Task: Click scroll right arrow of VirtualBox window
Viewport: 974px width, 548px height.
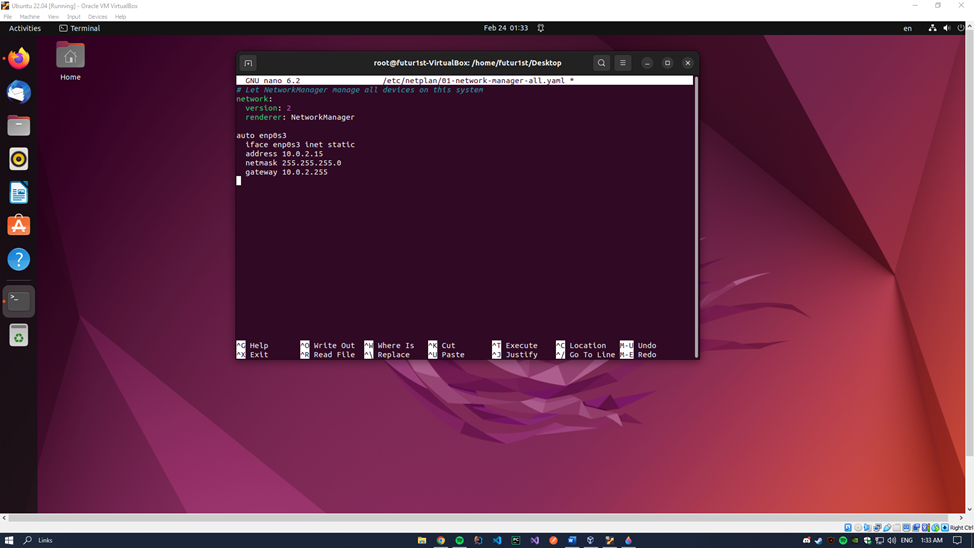Action: (961, 518)
